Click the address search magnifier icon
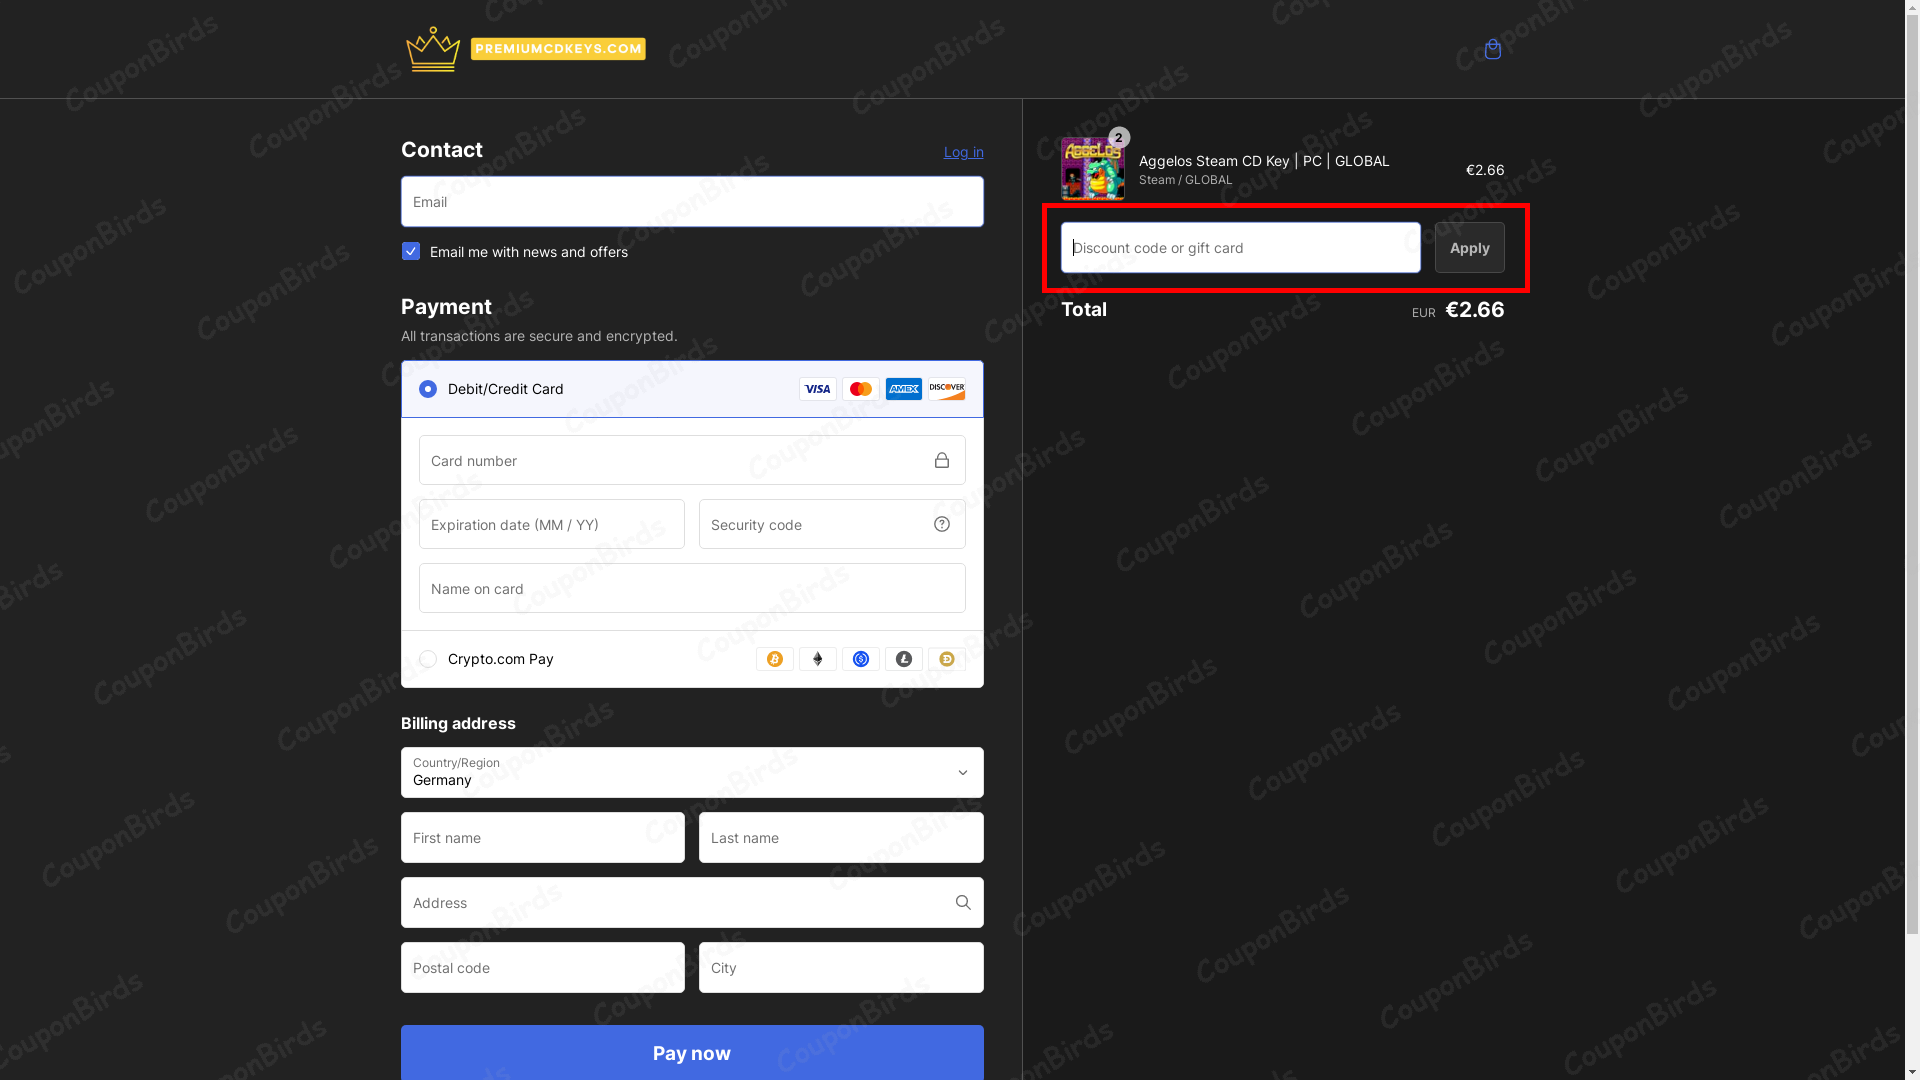The width and height of the screenshot is (1920, 1080). tap(963, 902)
